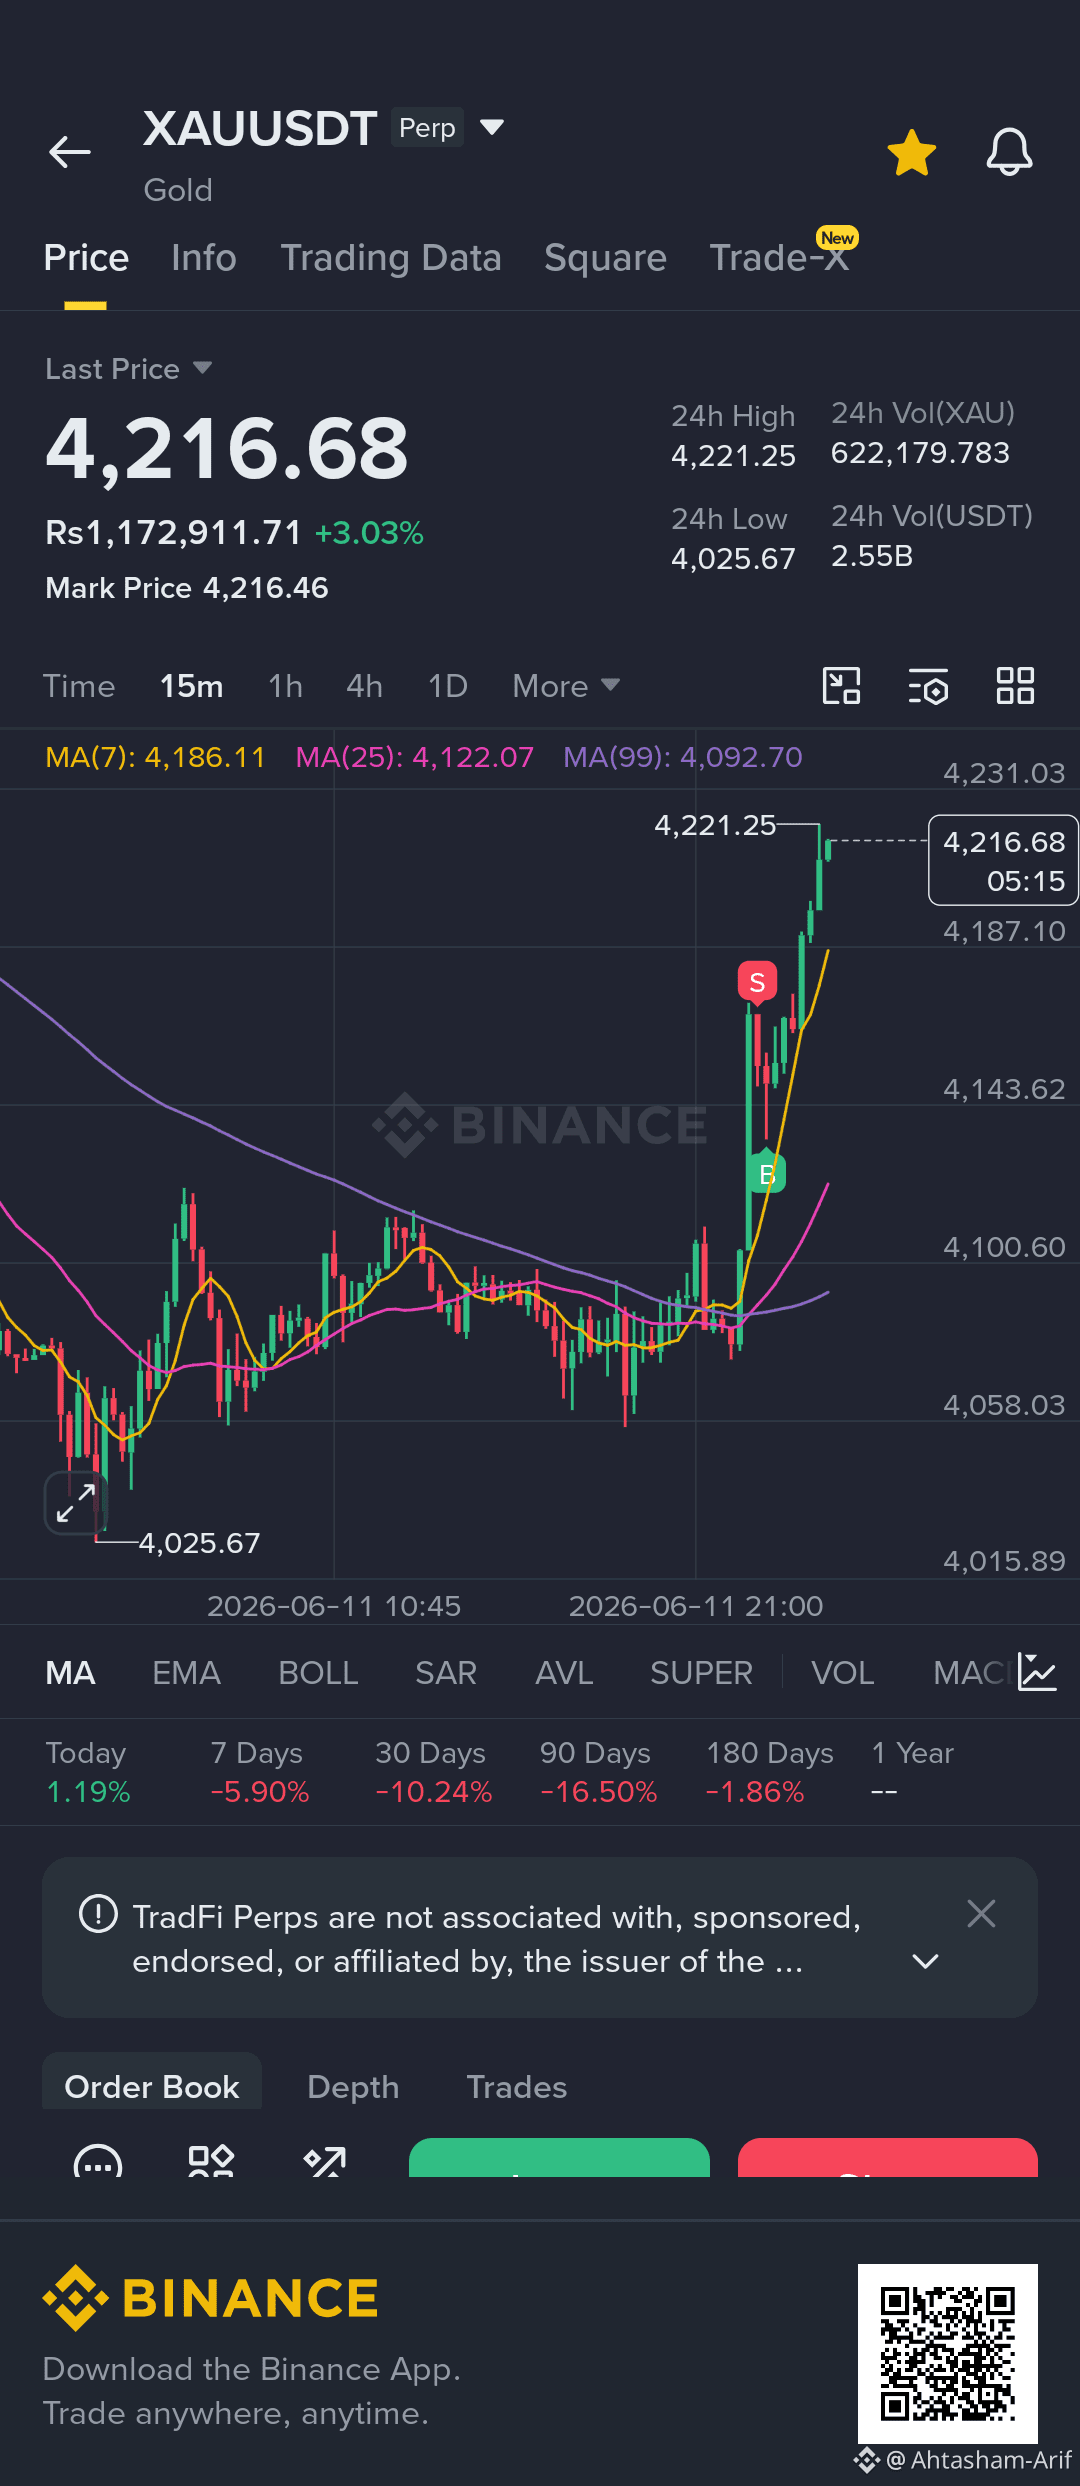Switch chart to 1D interval
Image resolution: width=1080 pixels, height=2486 pixels.
point(447,687)
